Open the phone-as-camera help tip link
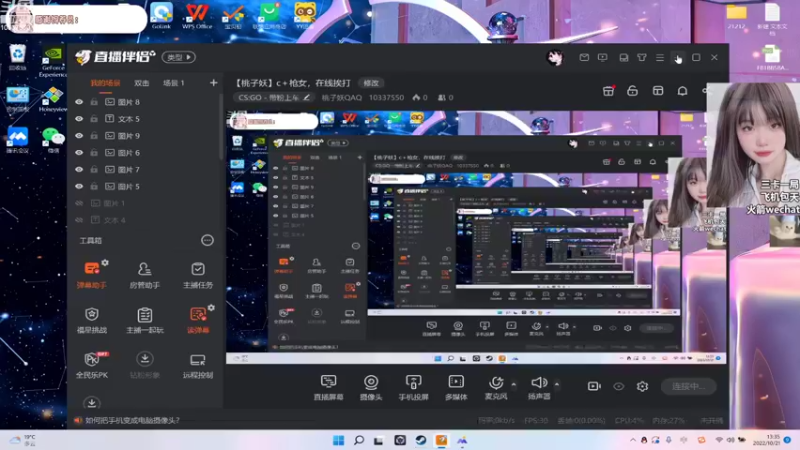This screenshot has height=450, width=800. (x=132, y=420)
